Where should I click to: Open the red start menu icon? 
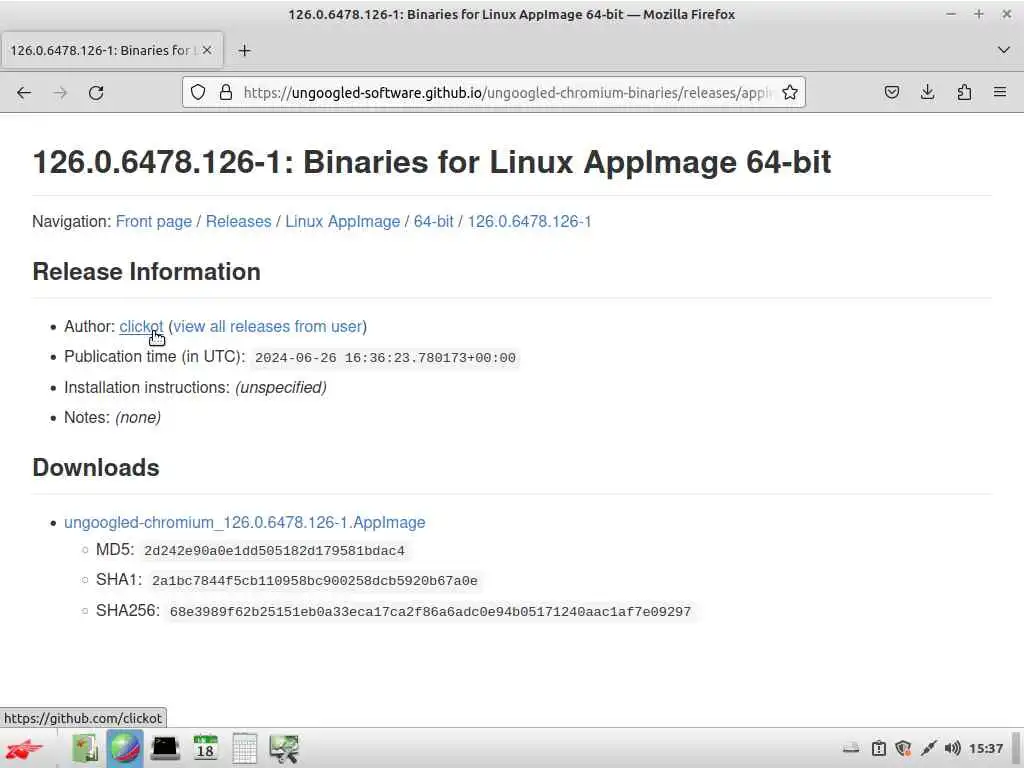click(25, 748)
